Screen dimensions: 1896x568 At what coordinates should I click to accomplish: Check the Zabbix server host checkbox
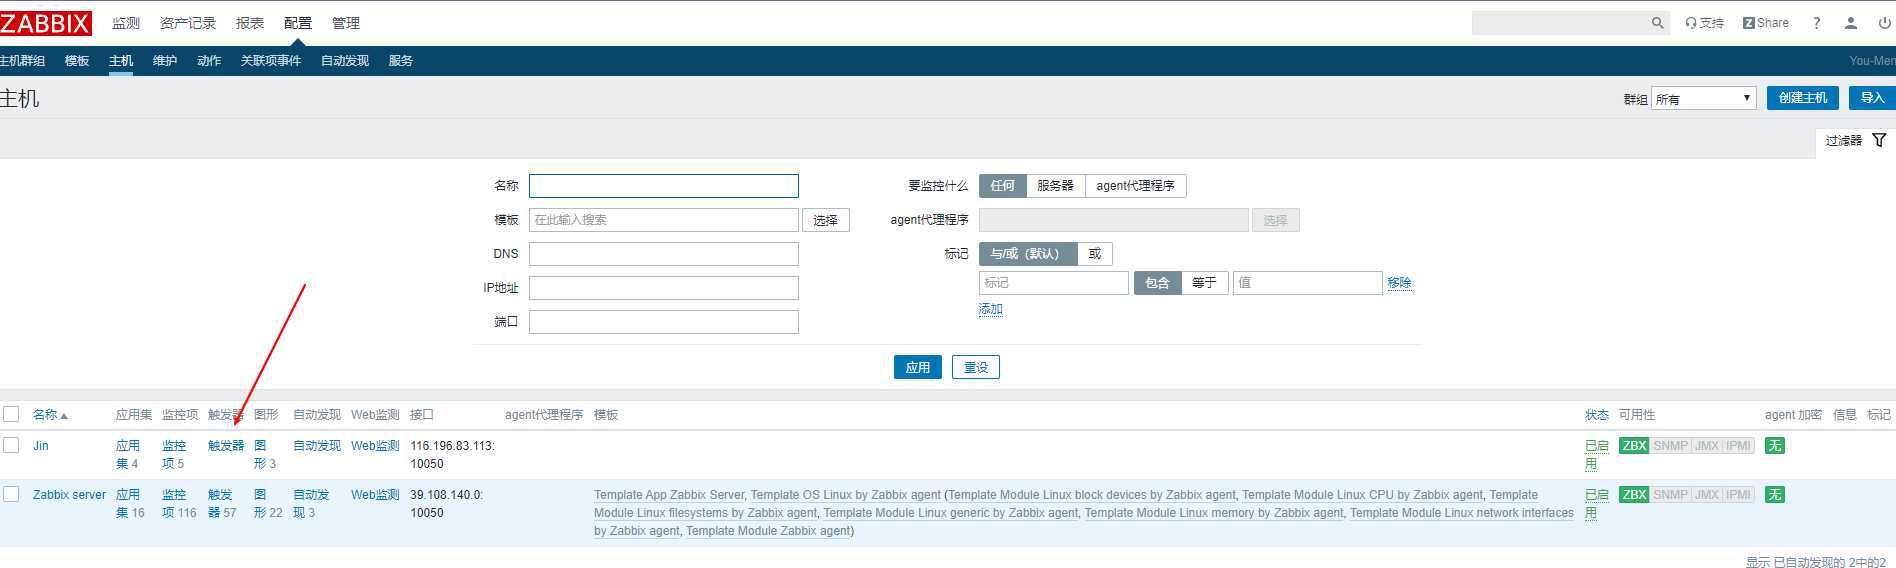pos(11,494)
